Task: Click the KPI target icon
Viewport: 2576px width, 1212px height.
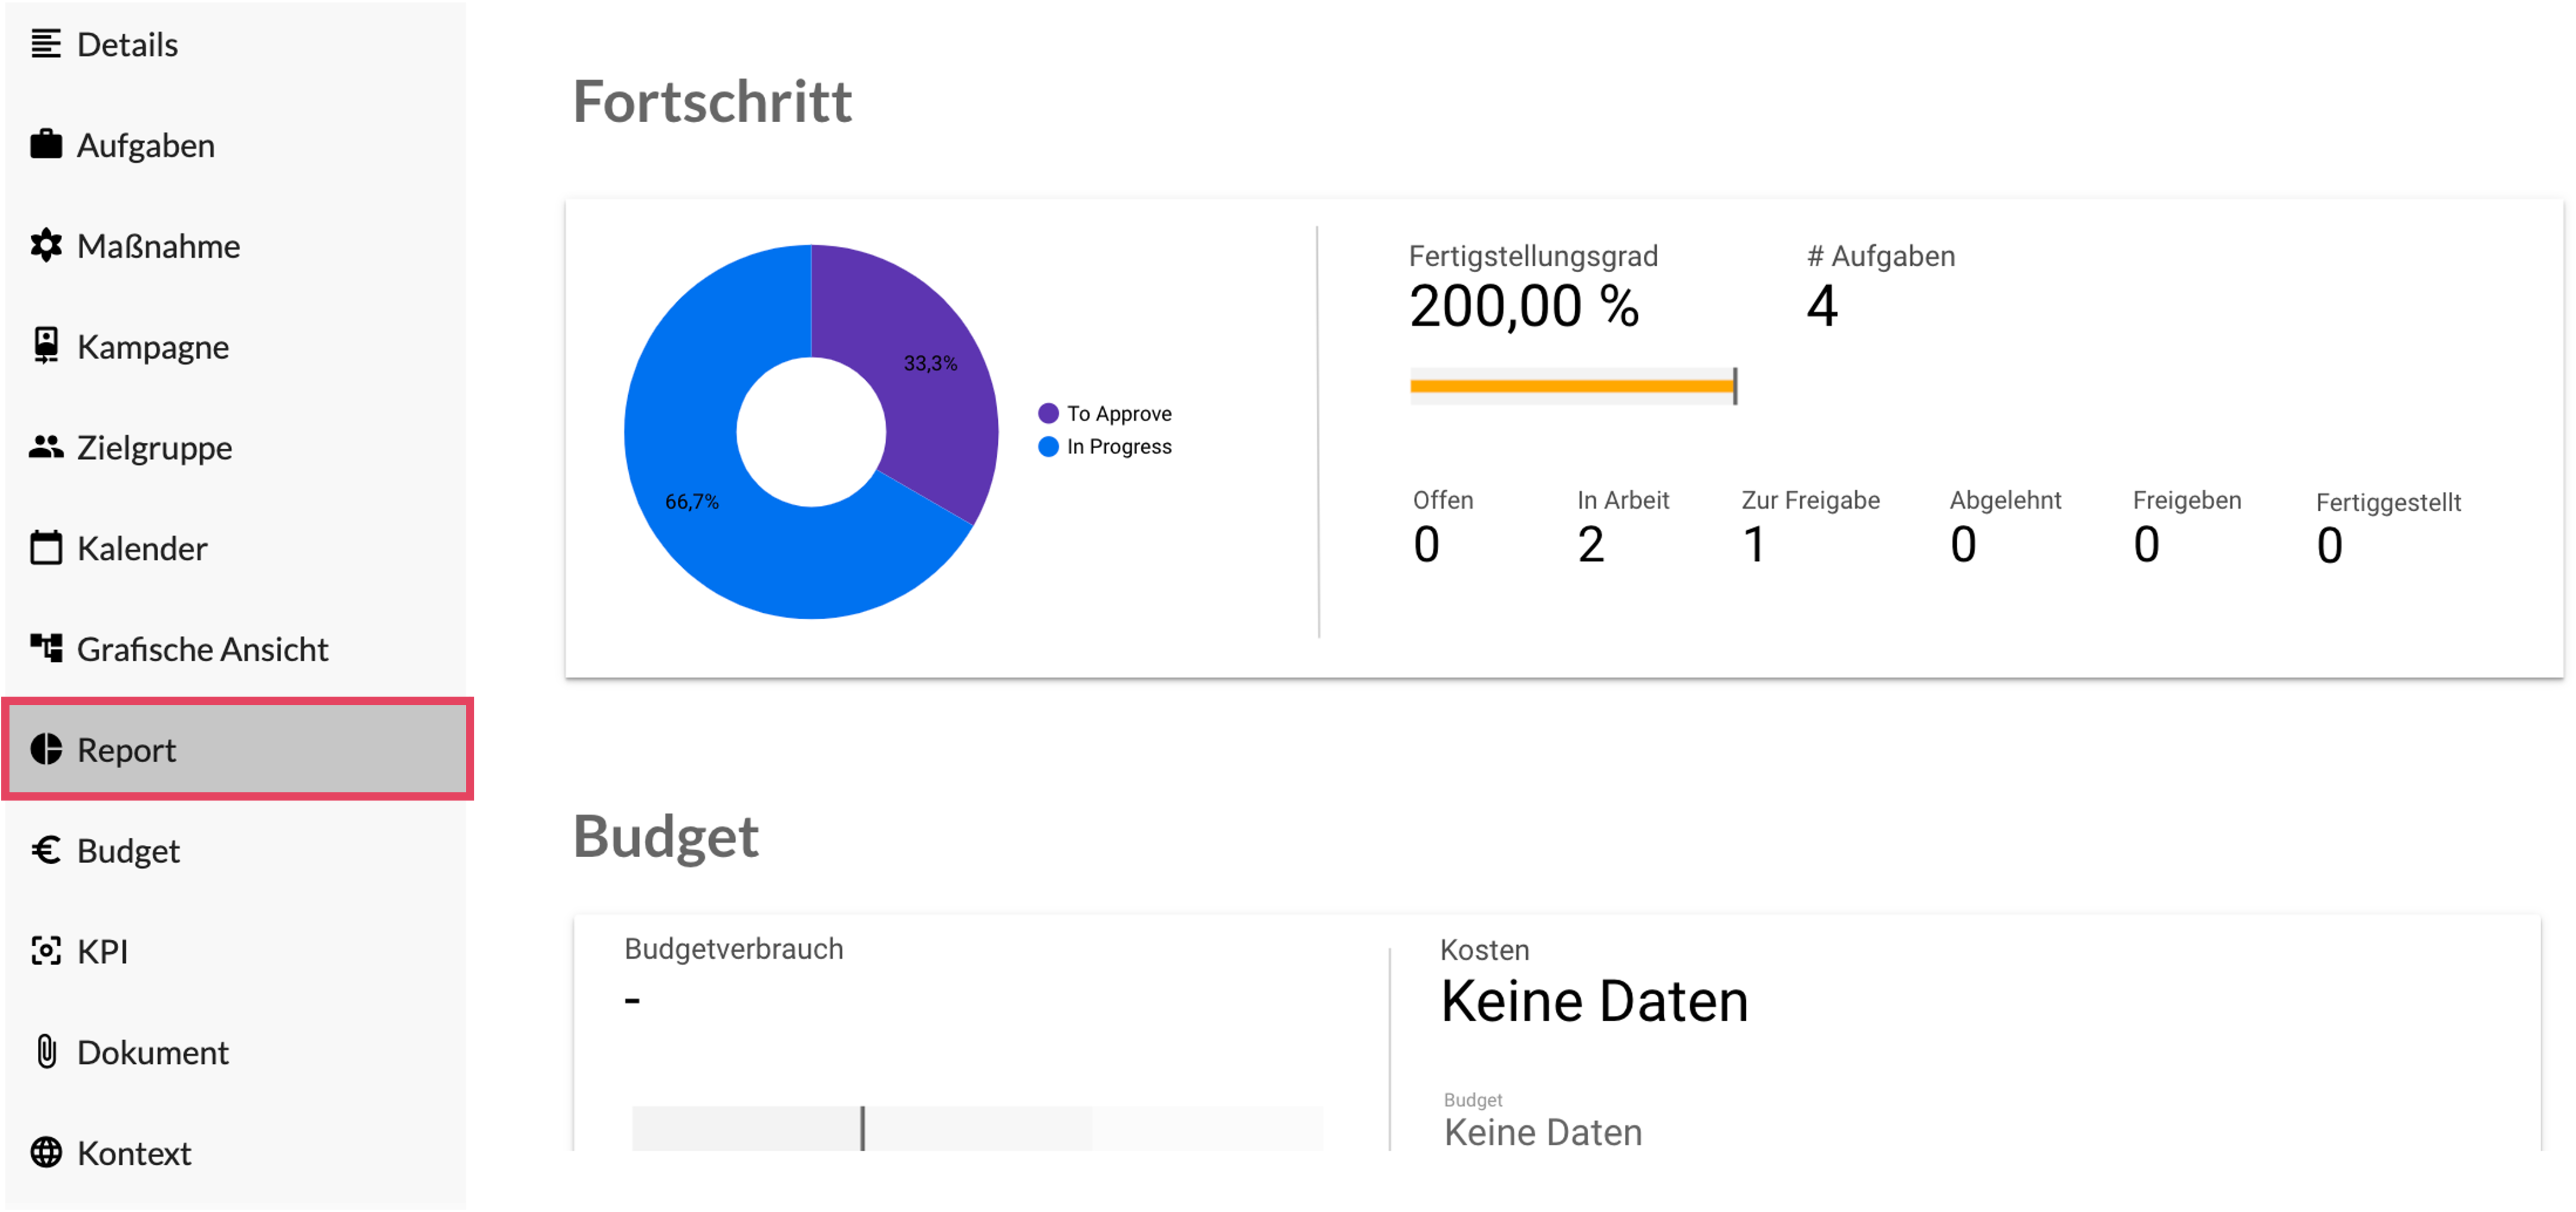Action: 46,951
